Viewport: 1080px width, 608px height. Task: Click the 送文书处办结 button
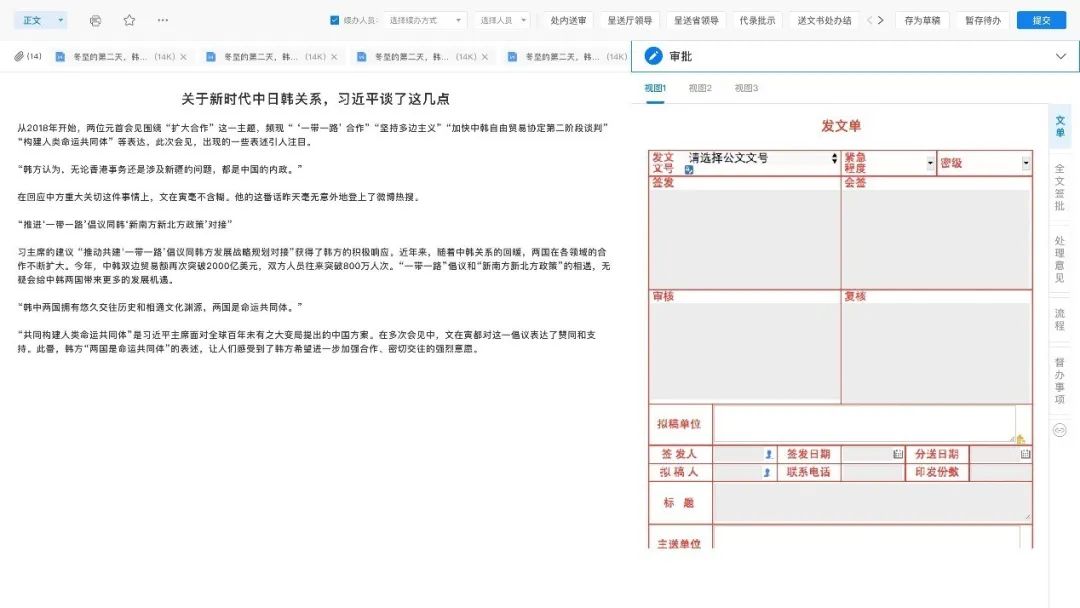[824, 21]
